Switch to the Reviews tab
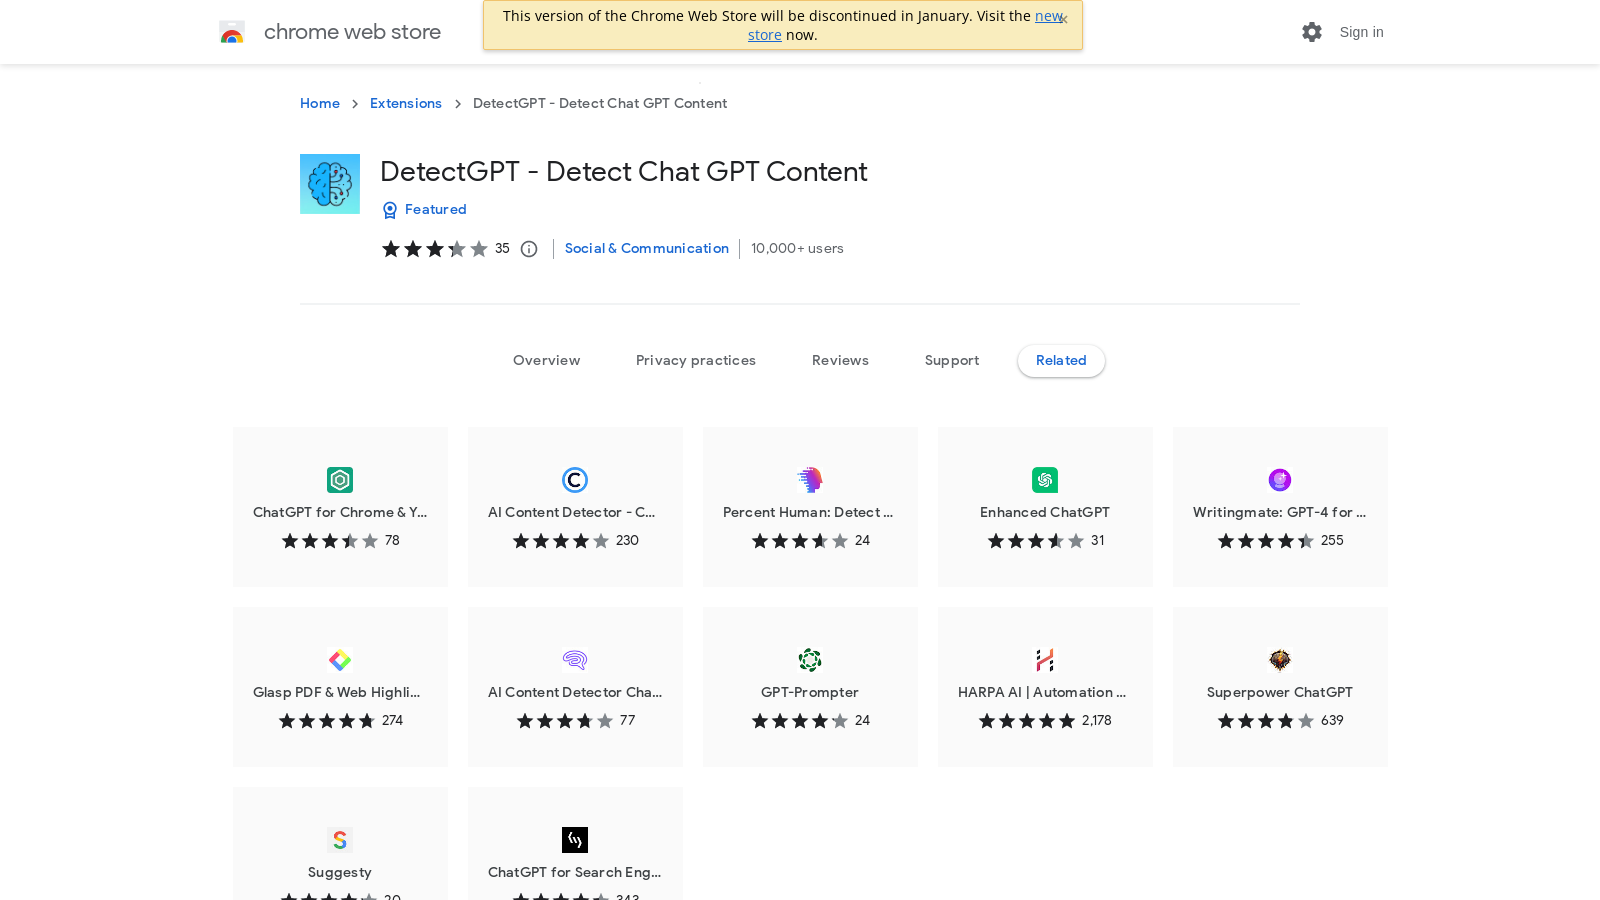This screenshot has width=1600, height=900. tap(840, 361)
